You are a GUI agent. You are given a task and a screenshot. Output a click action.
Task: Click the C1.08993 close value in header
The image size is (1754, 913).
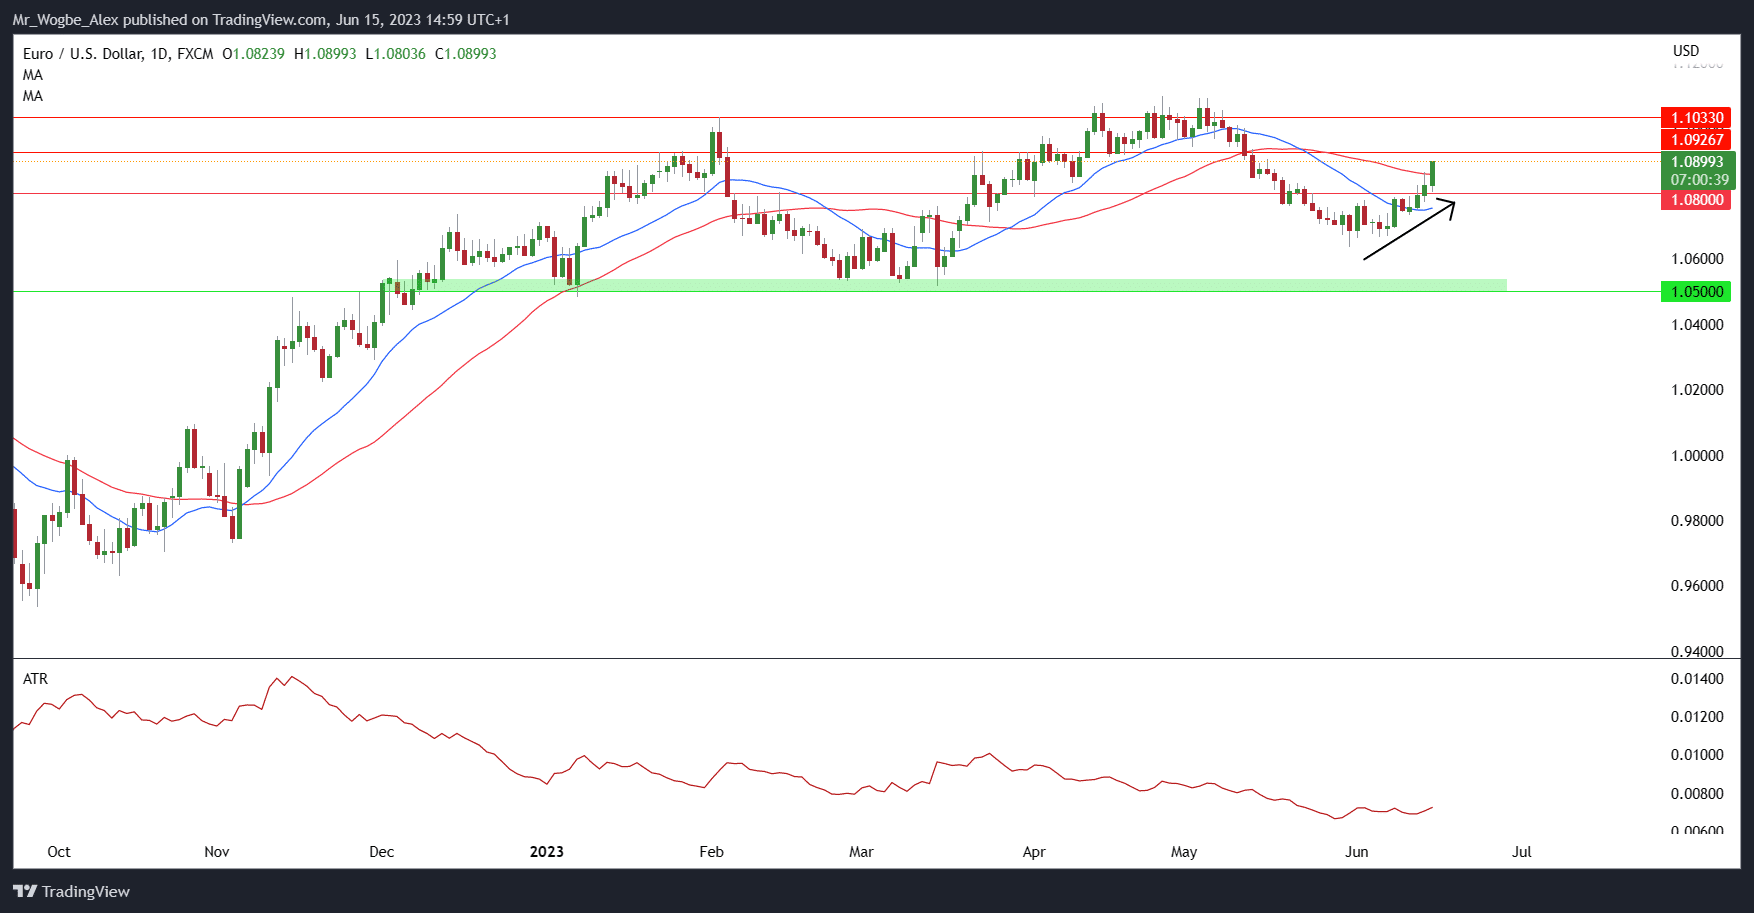465,54
